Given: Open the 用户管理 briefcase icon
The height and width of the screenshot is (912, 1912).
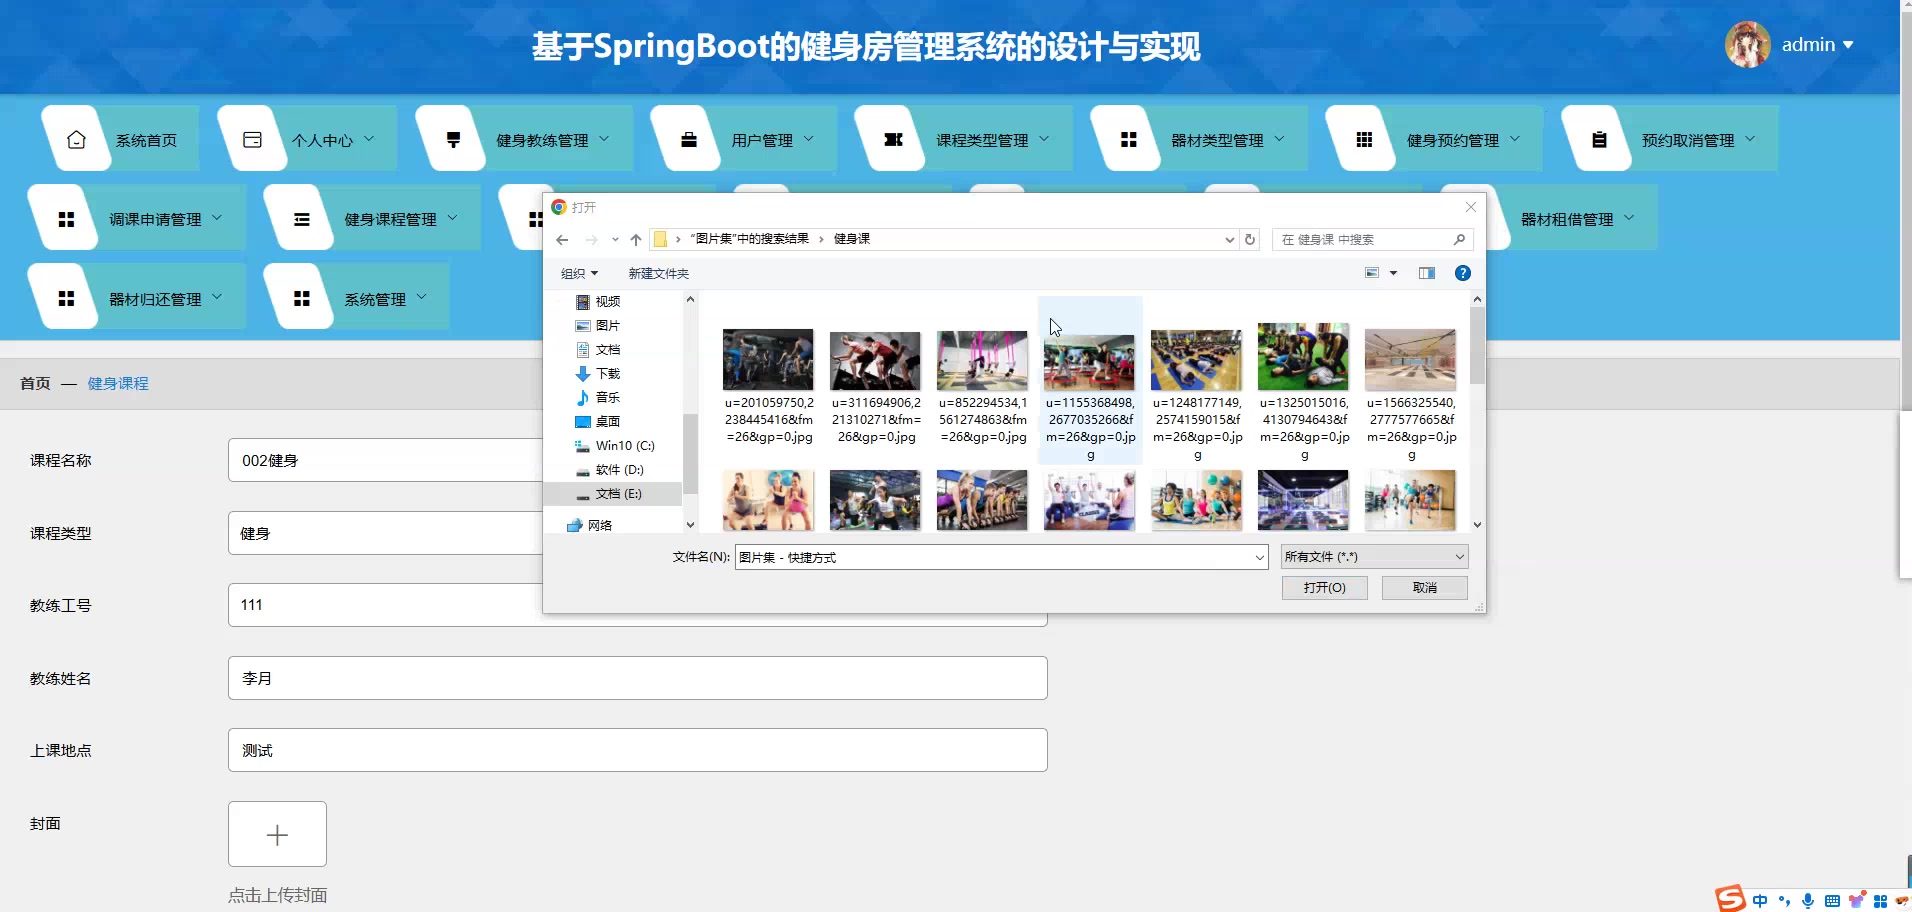Looking at the screenshot, I should (687, 138).
